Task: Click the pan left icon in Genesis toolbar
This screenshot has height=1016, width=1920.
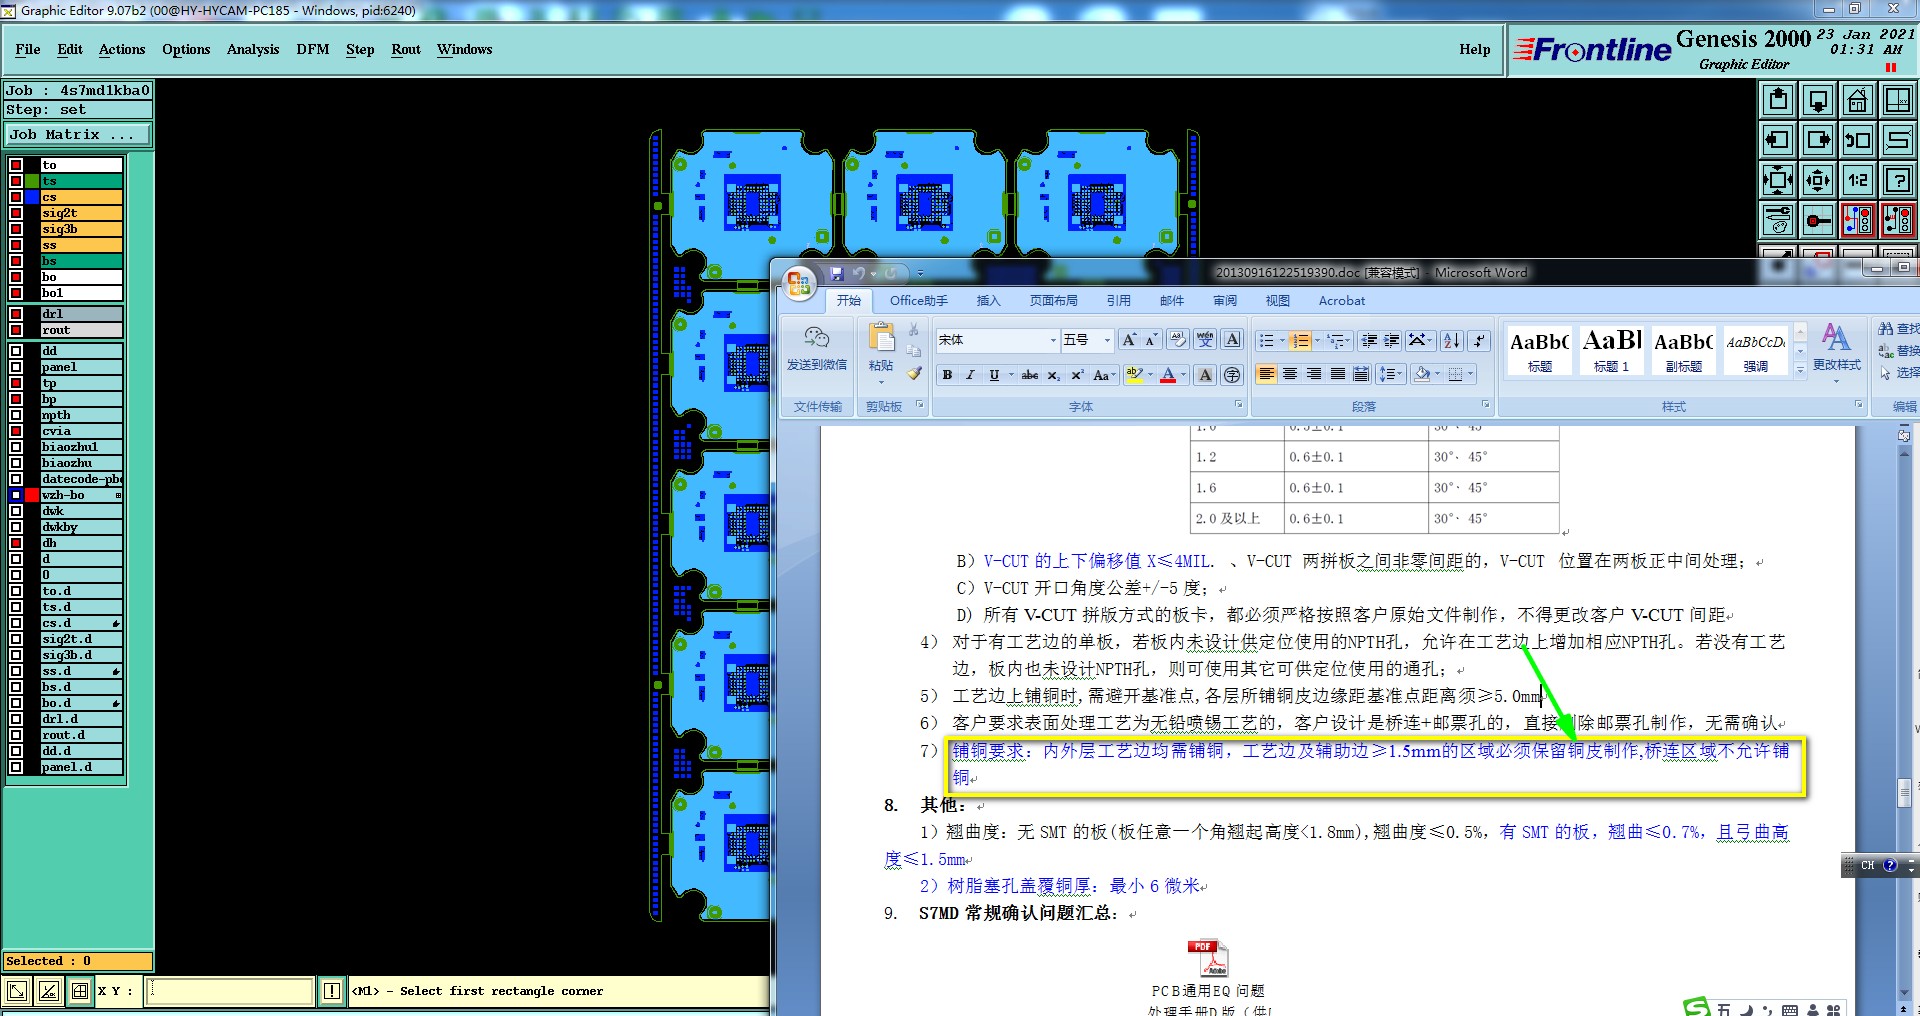Action: tap(1778, 140)
